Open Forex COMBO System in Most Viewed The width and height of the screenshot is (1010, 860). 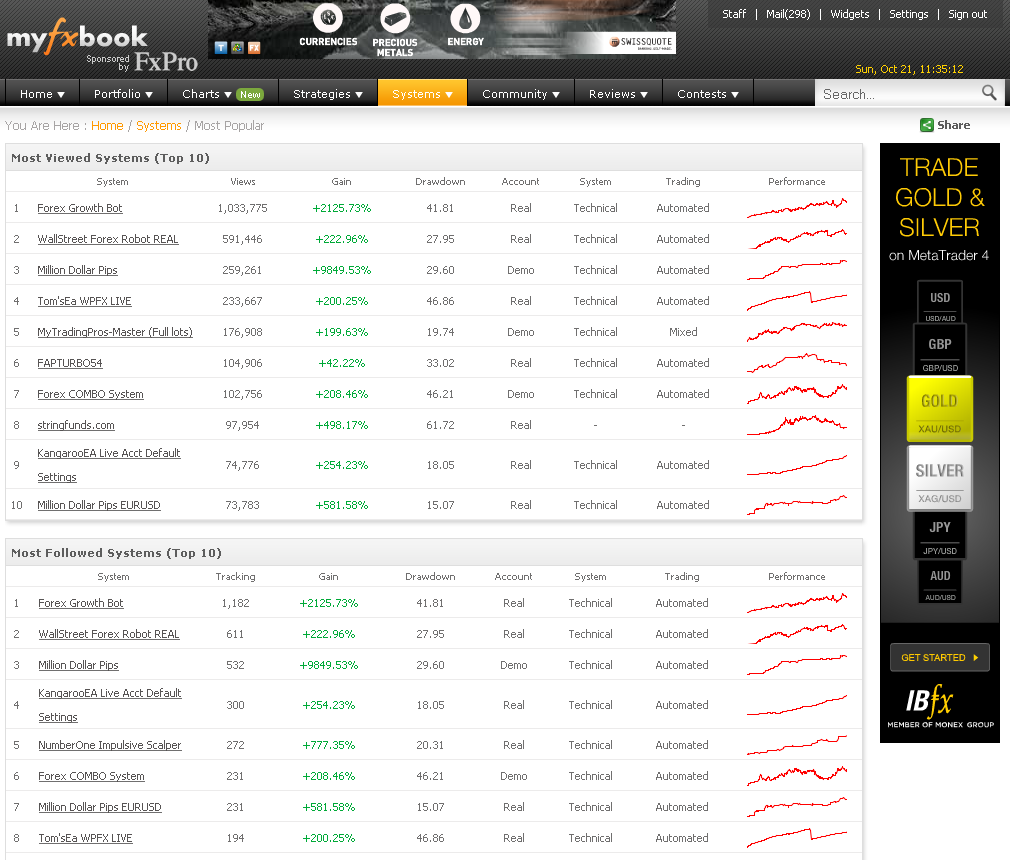[90, 394]
